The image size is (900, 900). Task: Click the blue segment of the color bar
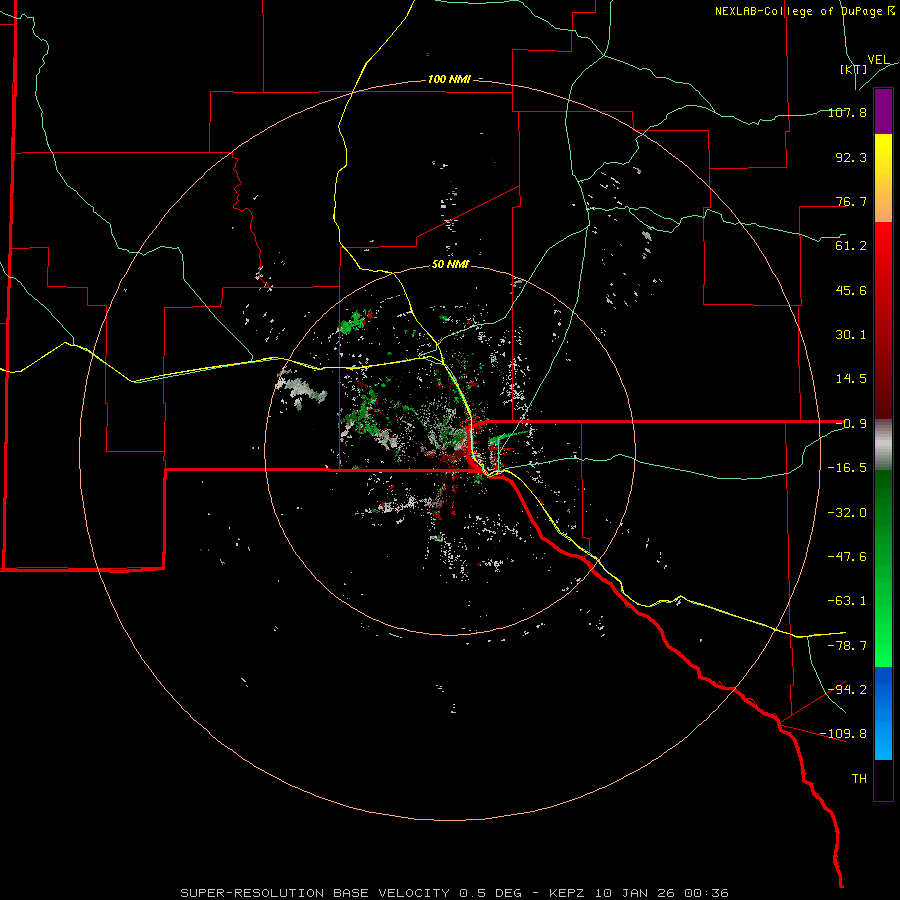pos(883,713)
